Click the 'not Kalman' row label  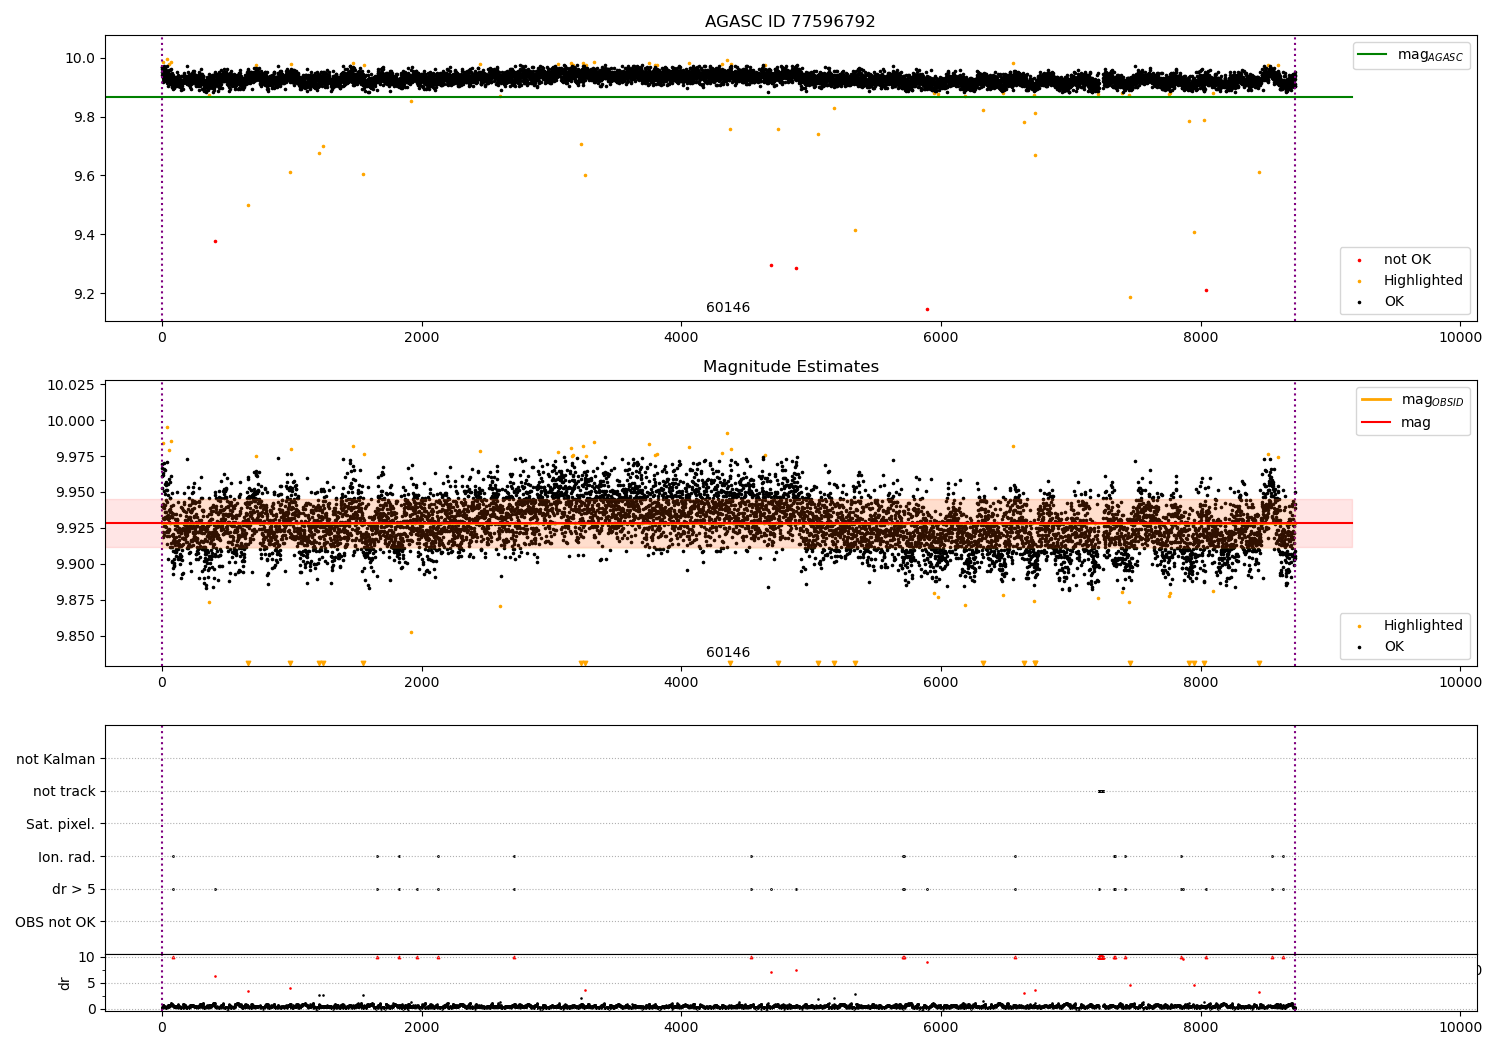56,759
